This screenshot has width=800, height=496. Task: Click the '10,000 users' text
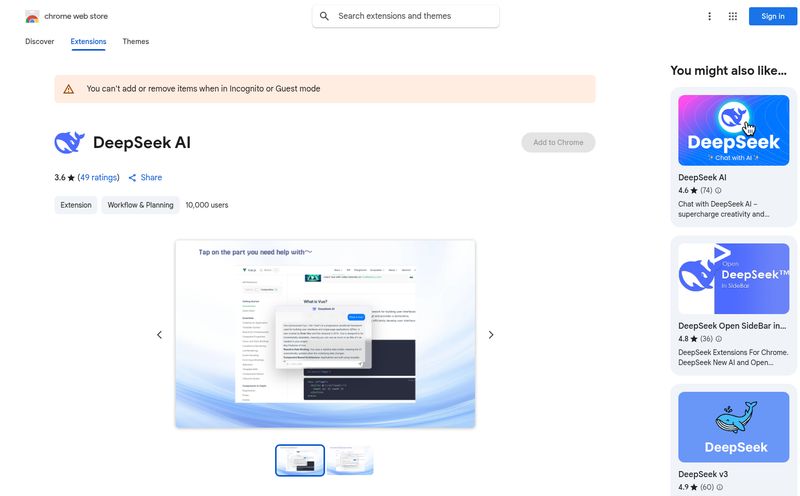(207, 205)
